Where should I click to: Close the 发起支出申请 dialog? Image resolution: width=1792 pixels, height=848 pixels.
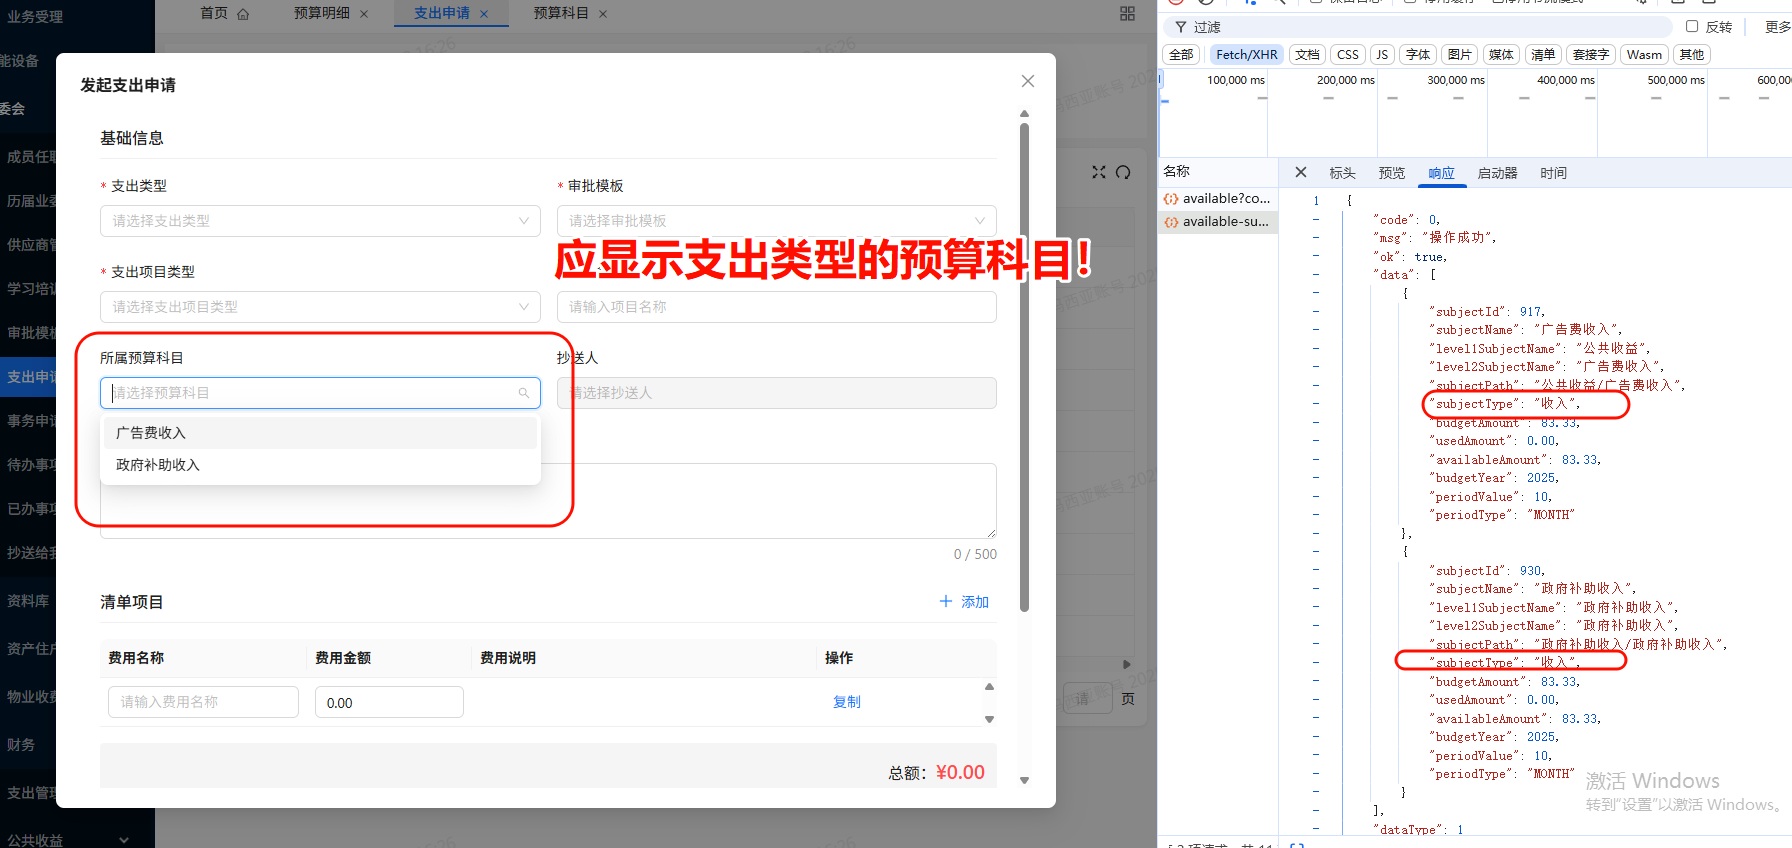1027,81
